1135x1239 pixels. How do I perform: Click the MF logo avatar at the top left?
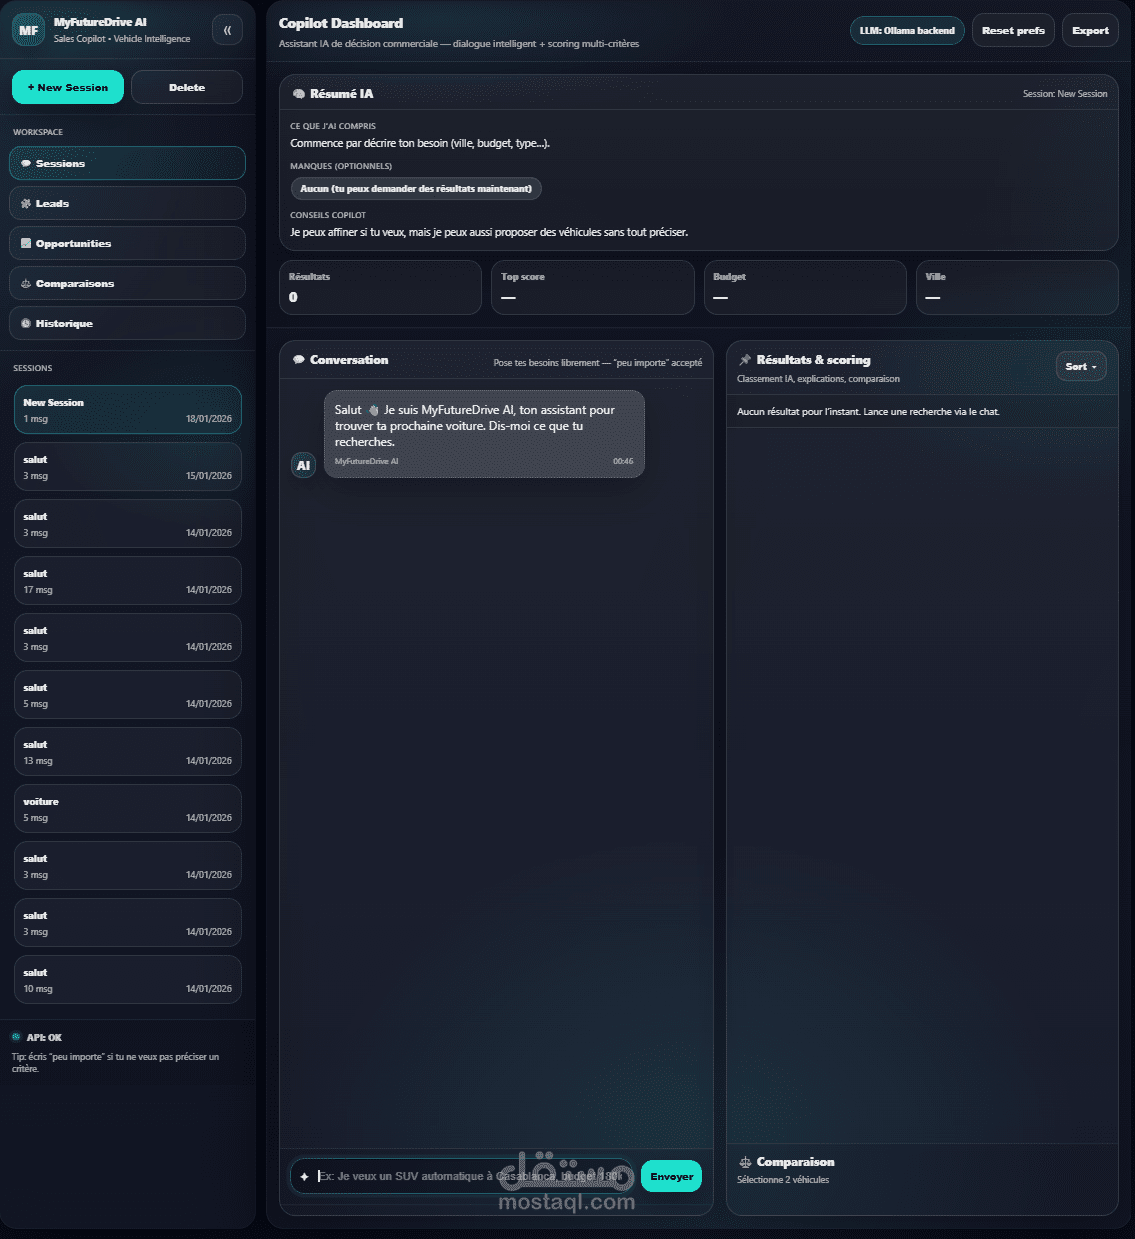pos(28,30)
